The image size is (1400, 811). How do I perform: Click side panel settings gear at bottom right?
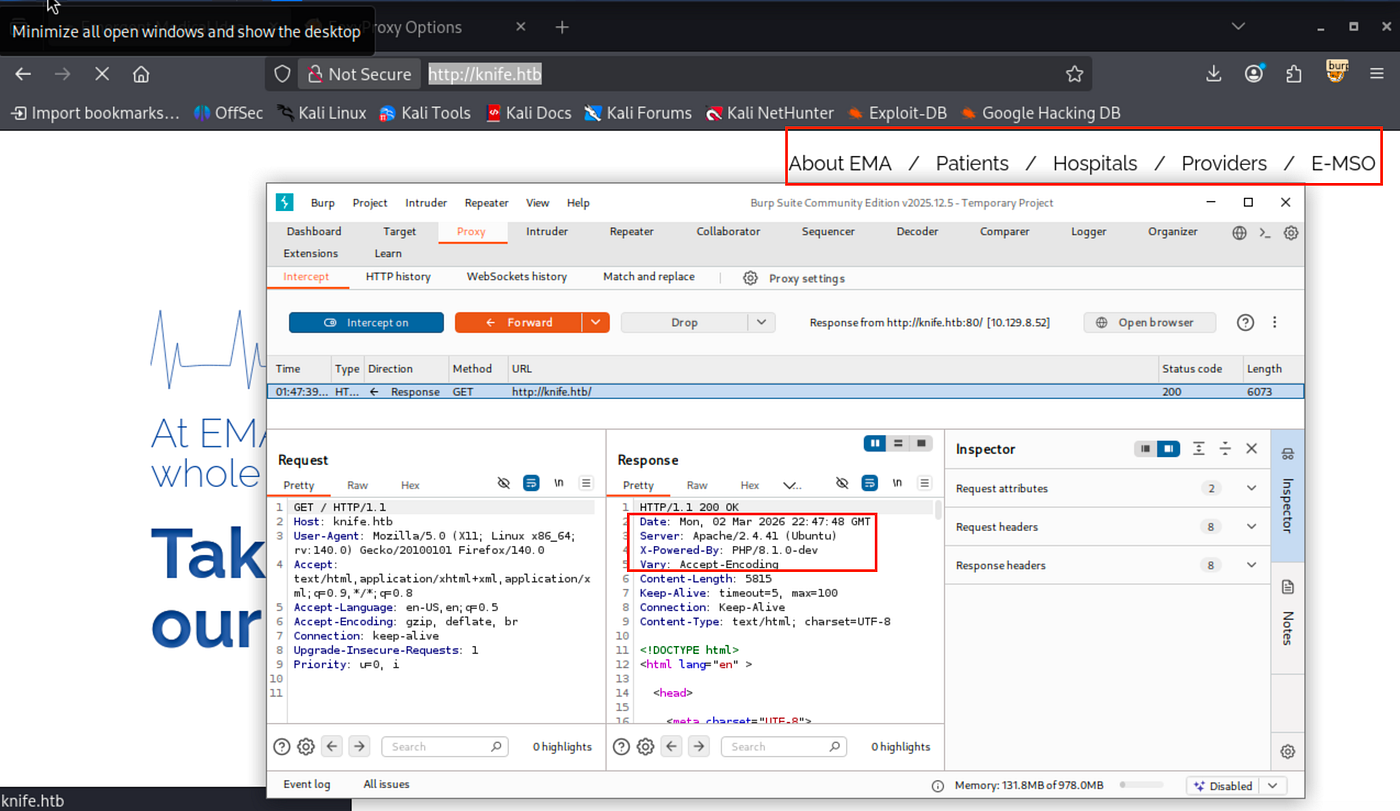pos(1288,752)
